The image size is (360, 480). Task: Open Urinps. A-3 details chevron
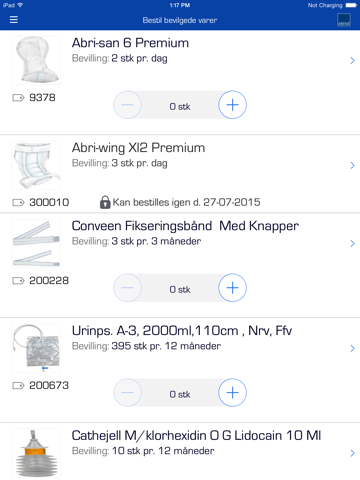tap(352, 348)
